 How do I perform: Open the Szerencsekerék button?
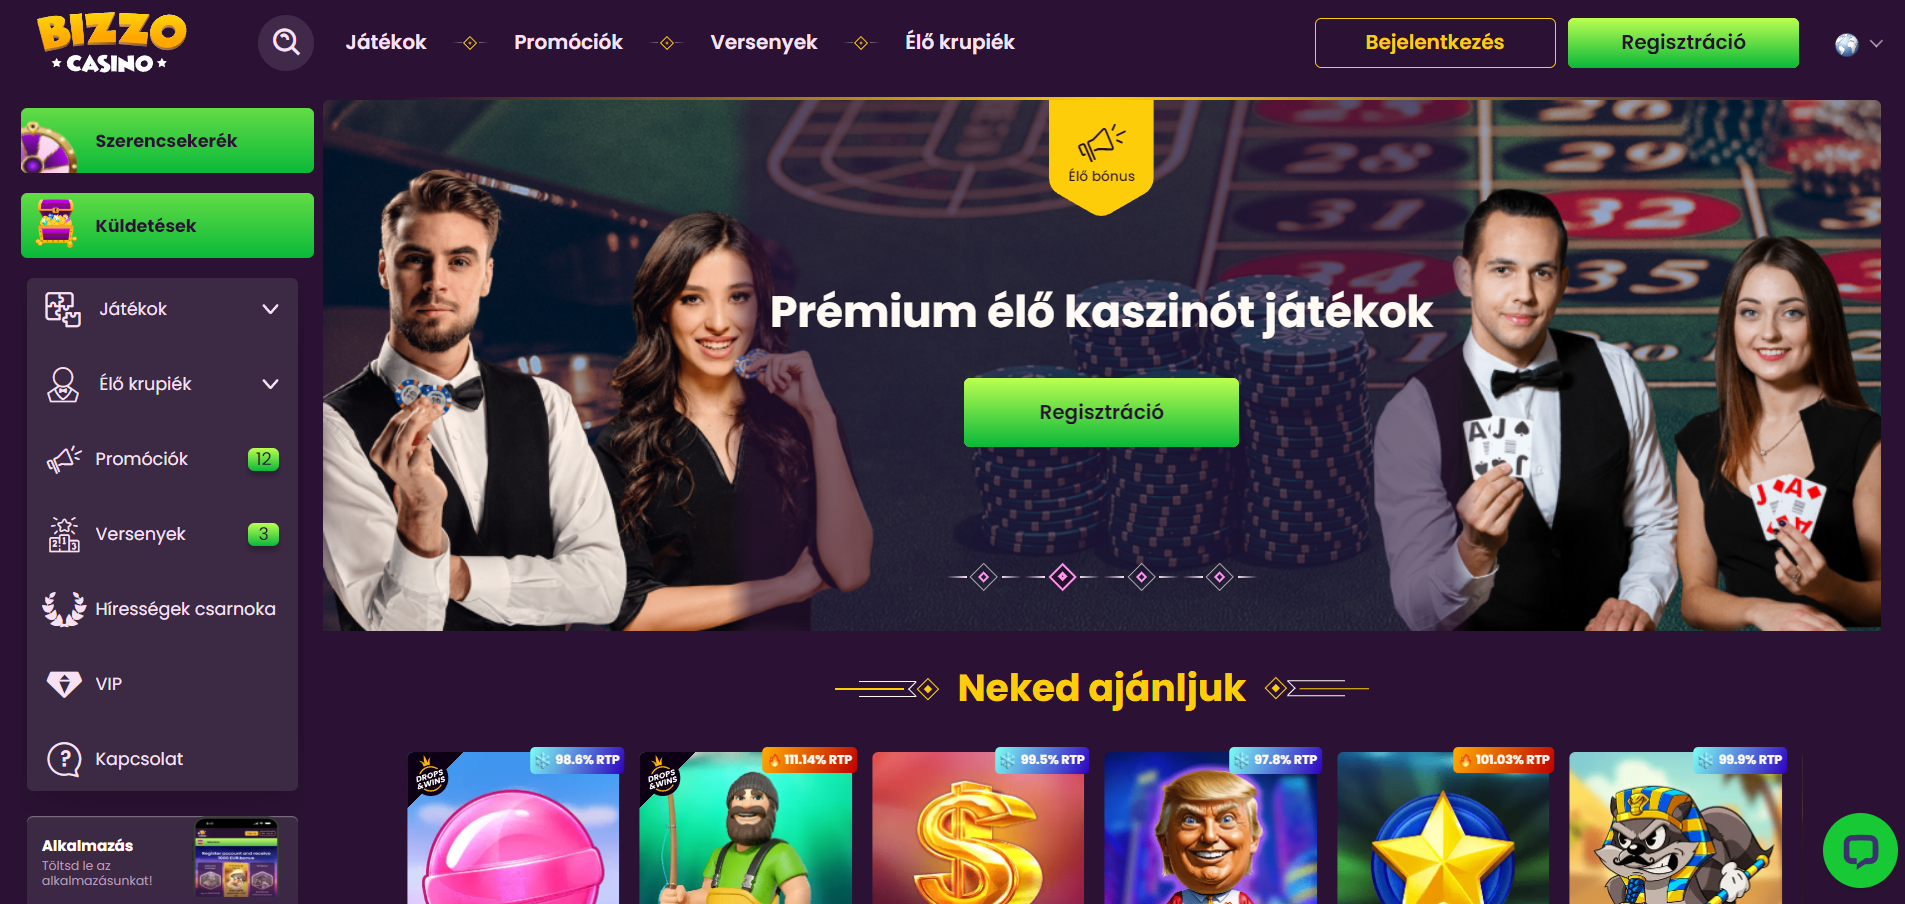[x=167, y=141]
